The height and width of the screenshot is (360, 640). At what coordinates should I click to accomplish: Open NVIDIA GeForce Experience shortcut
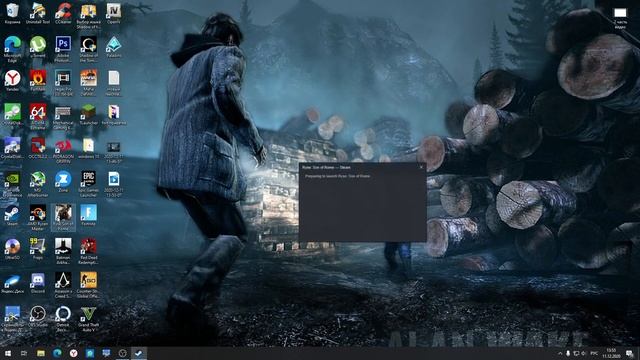13,184
